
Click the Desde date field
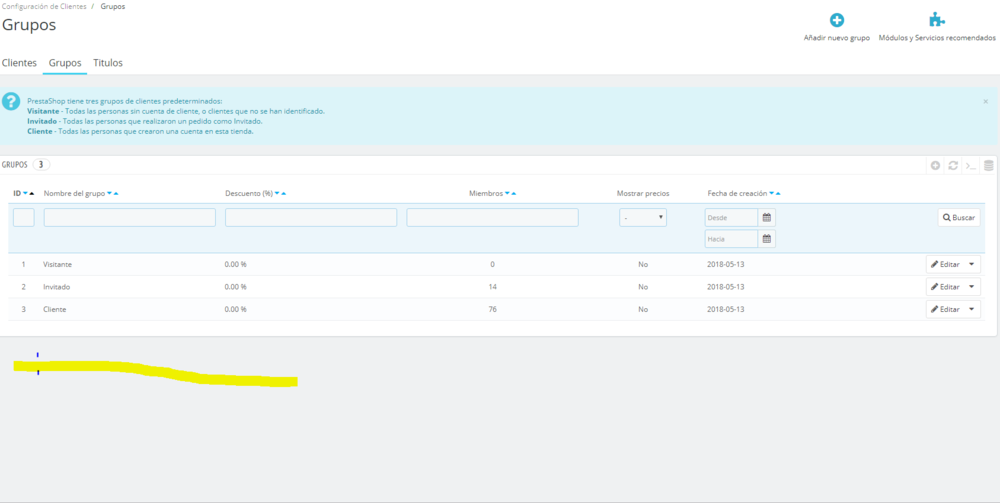[x=732, y=217]
